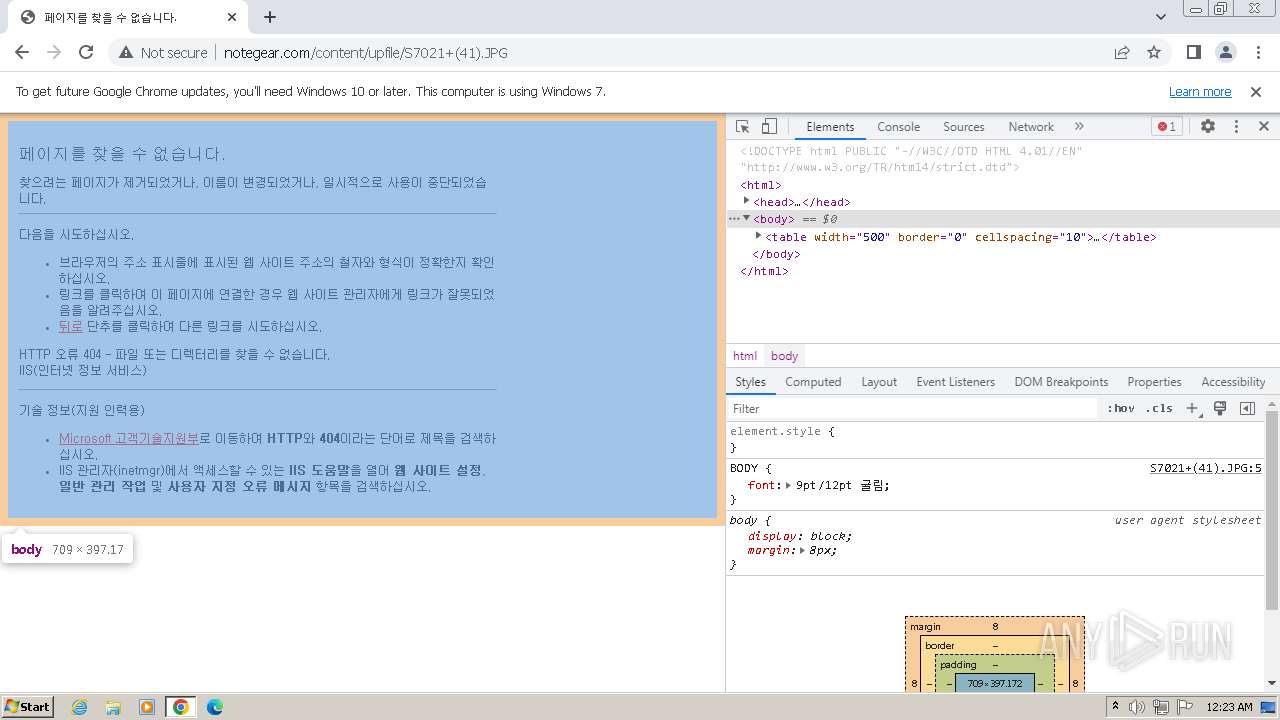Open Windows Media Player from taskbar
The height and width of the screenshot is (720, 1280).
coord(147,707)
